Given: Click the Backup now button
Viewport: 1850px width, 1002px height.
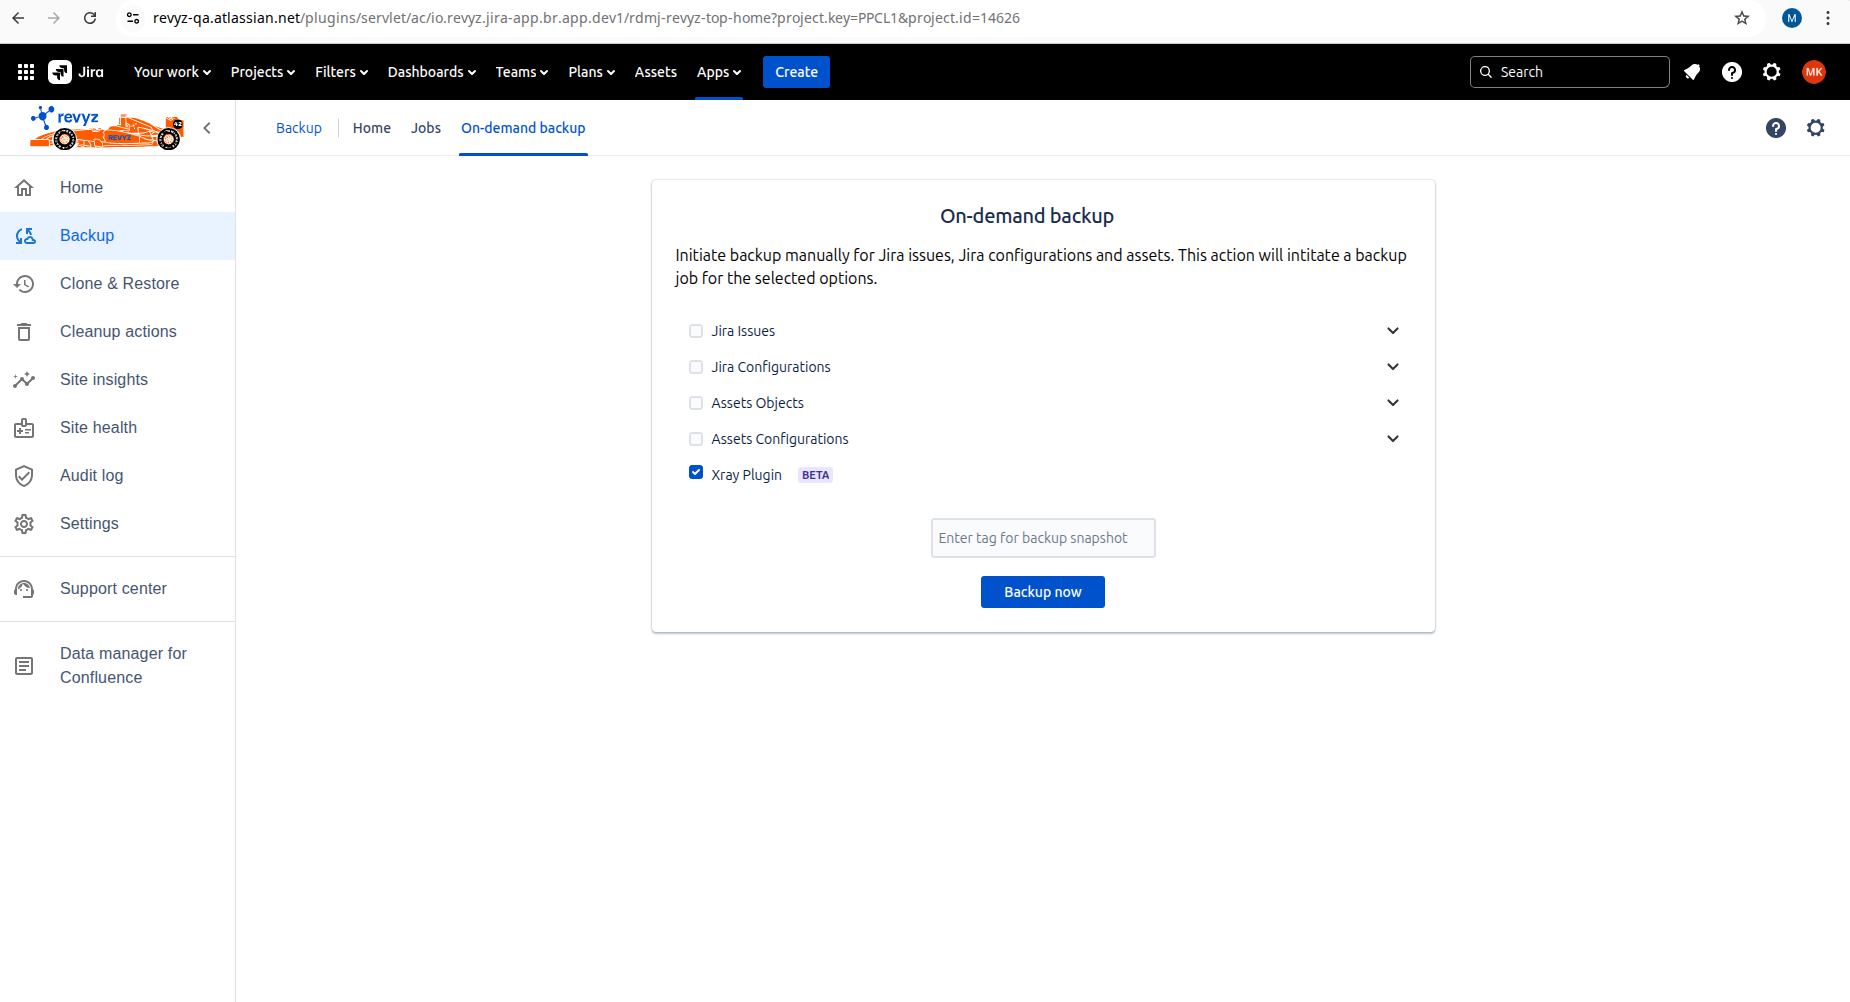Looking at the screenshot, I should coord(1042,592).
